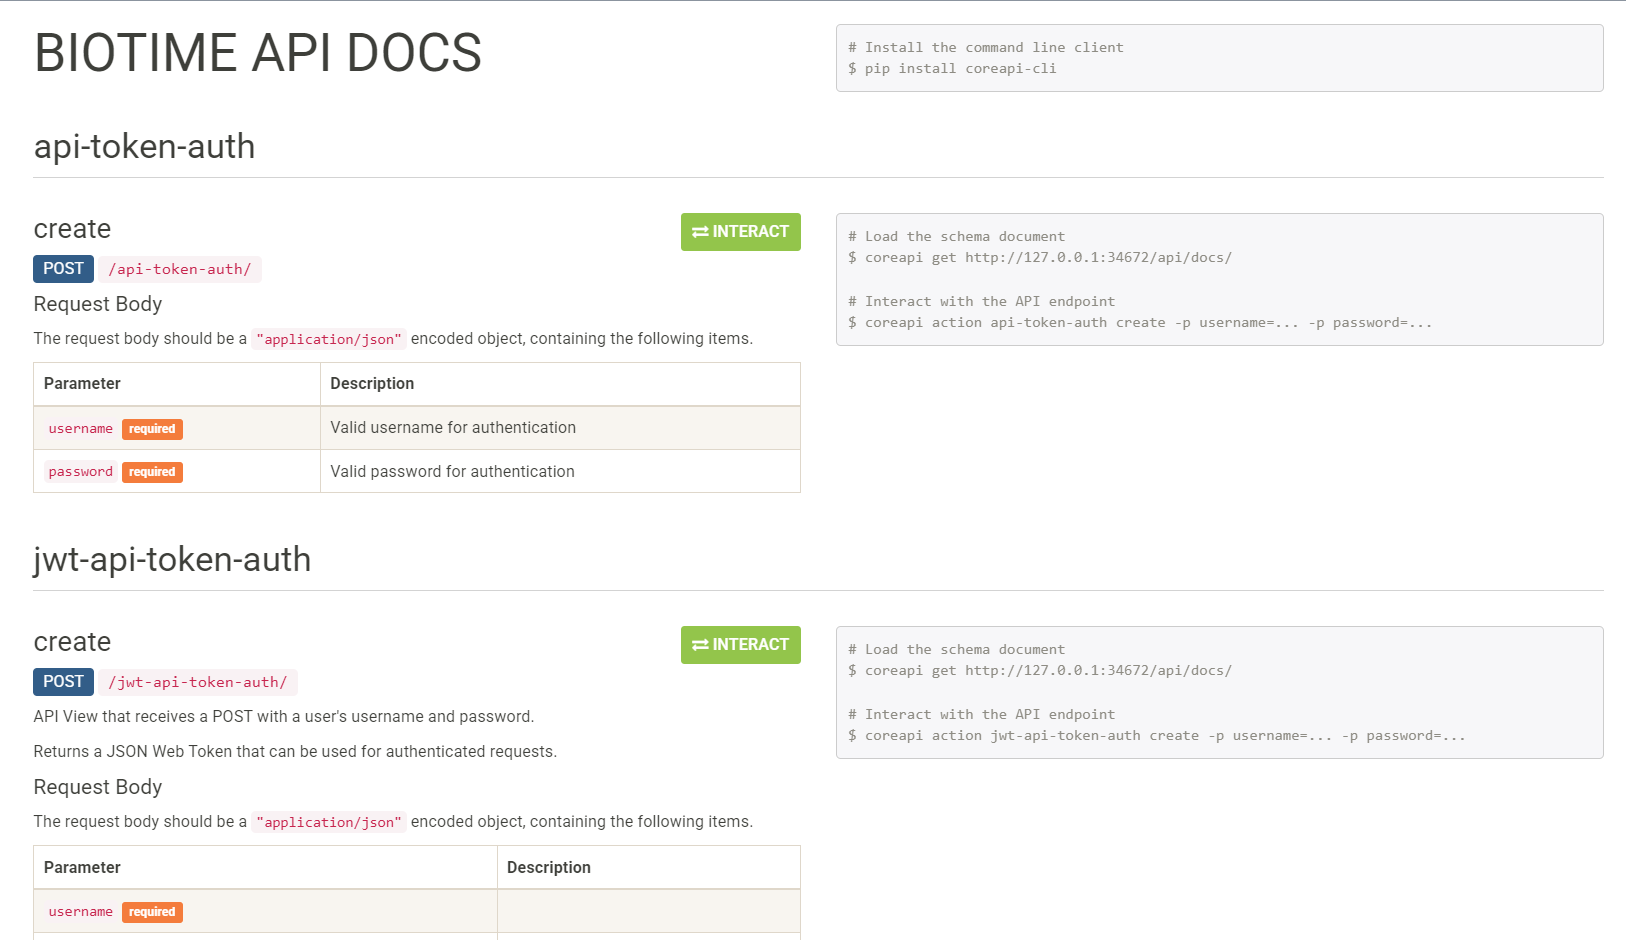1626x940 pixels.
Task: Click the /jwt-api-token-auth/ endpoint path
Action: click(x=198, y=683)
